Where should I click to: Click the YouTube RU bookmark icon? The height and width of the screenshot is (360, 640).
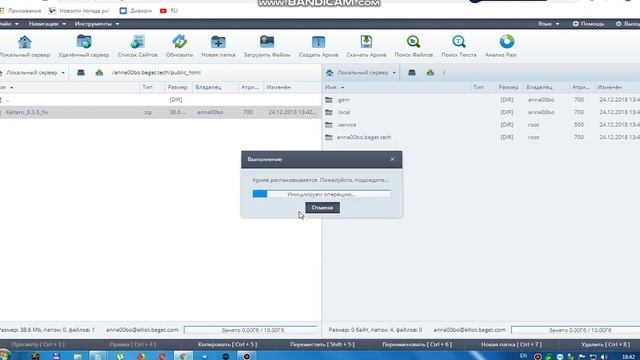tap(163, 11)
